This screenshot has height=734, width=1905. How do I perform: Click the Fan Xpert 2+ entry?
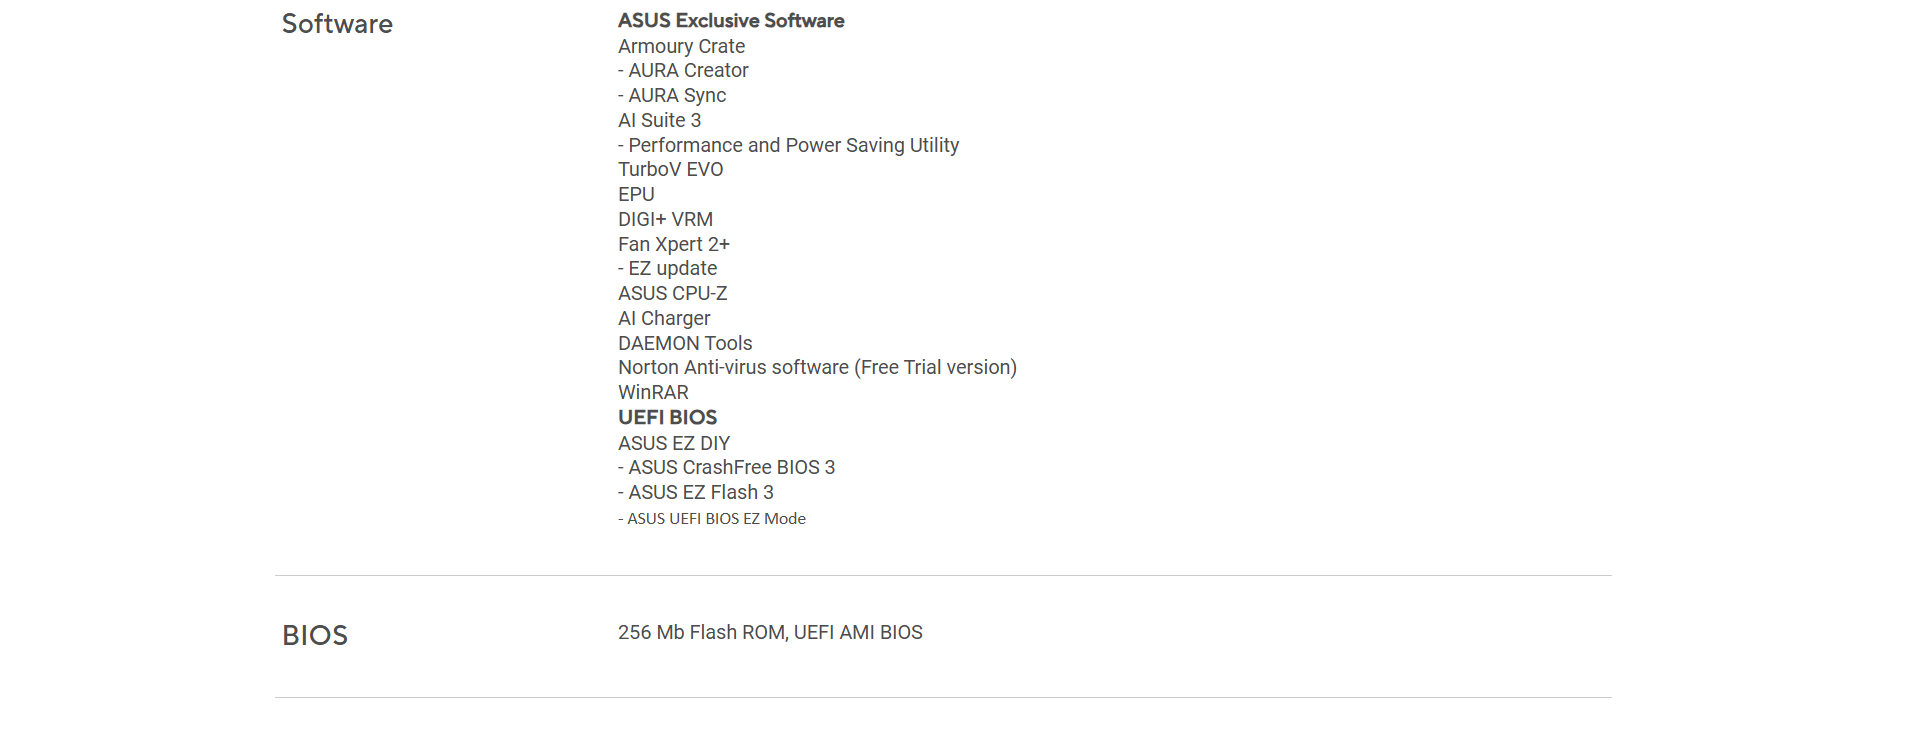click(x=674, y=244)
